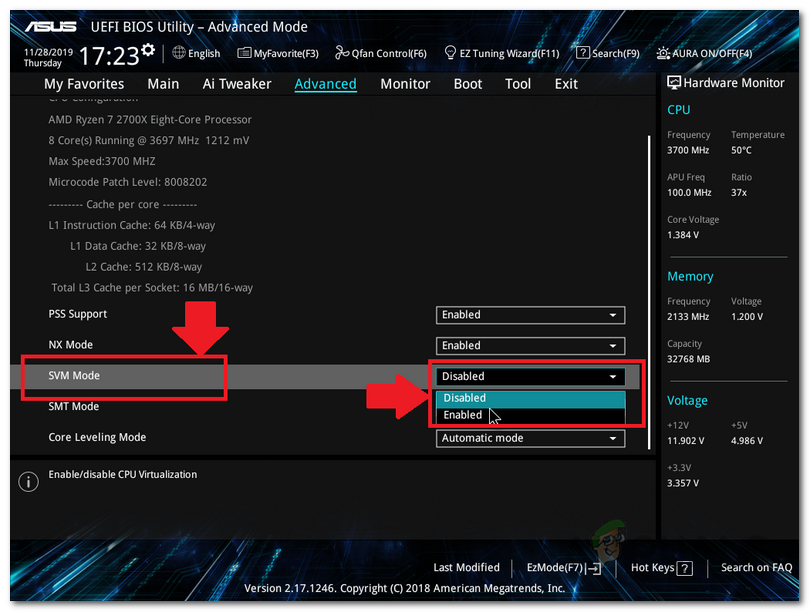
Task: Click the SVM Mode dropdown showing Disabled
Action: coord(531,376)
